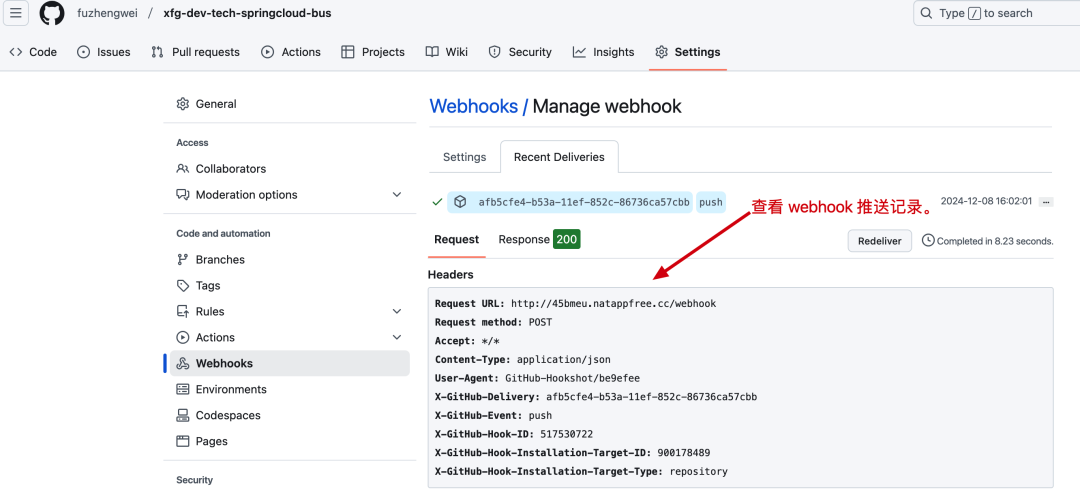Open the Insights tab
Screen dimensions: 1080x489
click(x=603, y=52)
